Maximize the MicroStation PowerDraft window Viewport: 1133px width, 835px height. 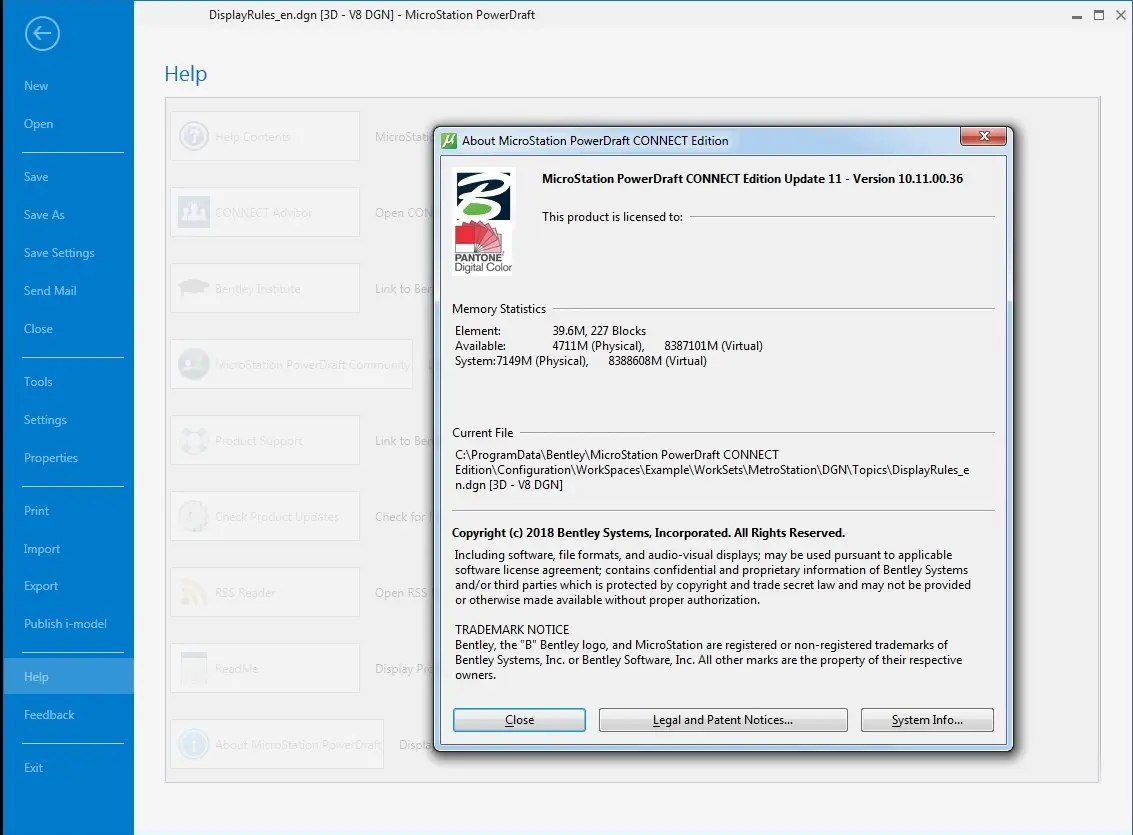(1098, 15)
